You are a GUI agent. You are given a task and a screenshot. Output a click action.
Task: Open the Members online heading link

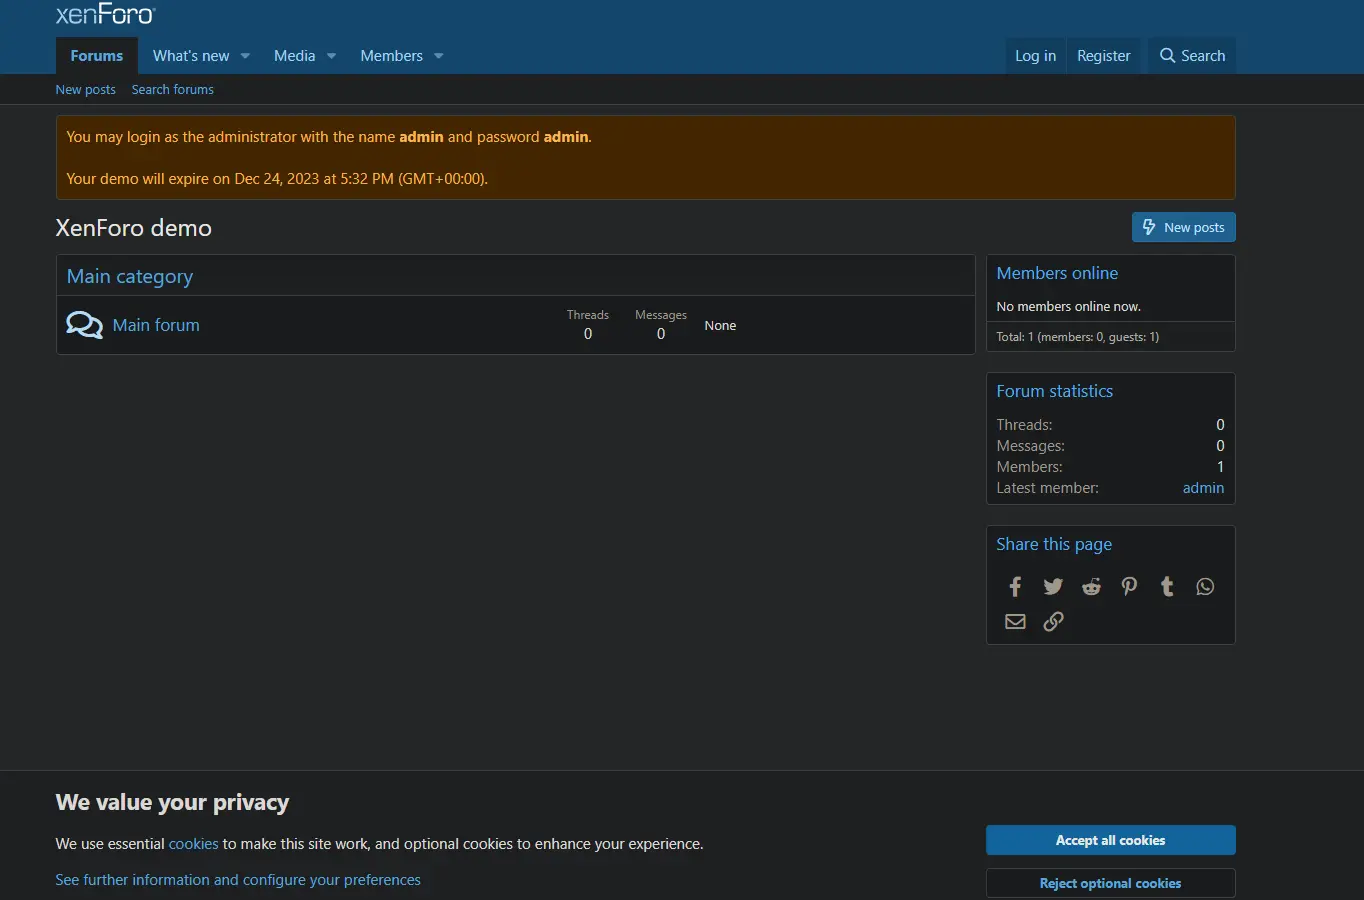click(x=1057, y=273)
